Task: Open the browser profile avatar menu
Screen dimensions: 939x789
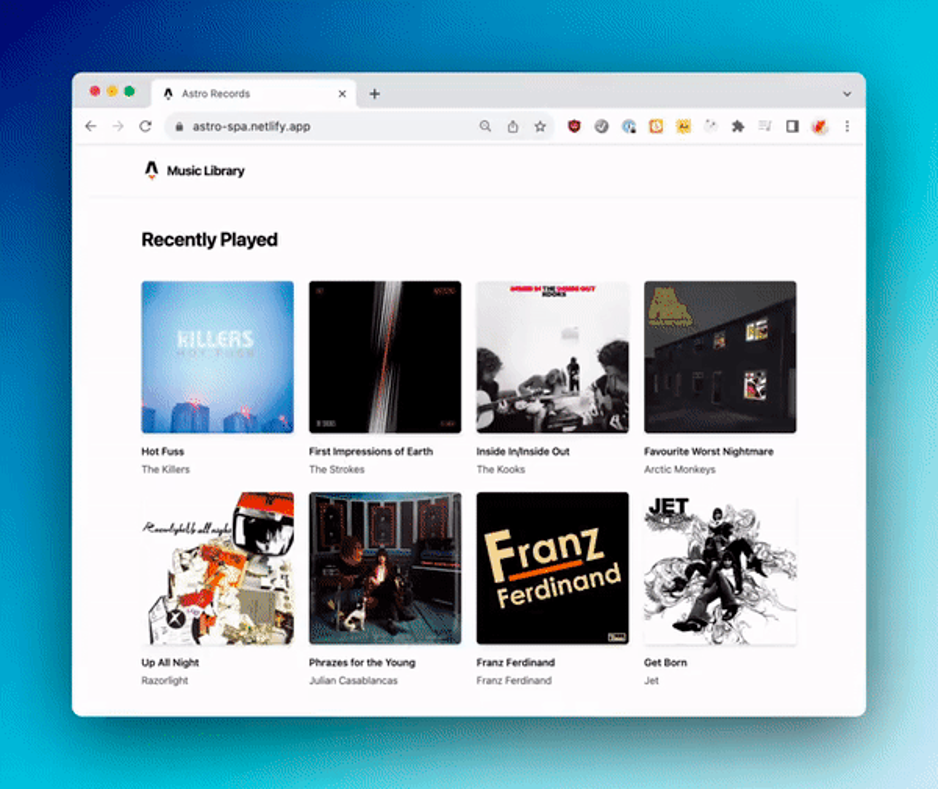Action: click(x=819, y=126)
